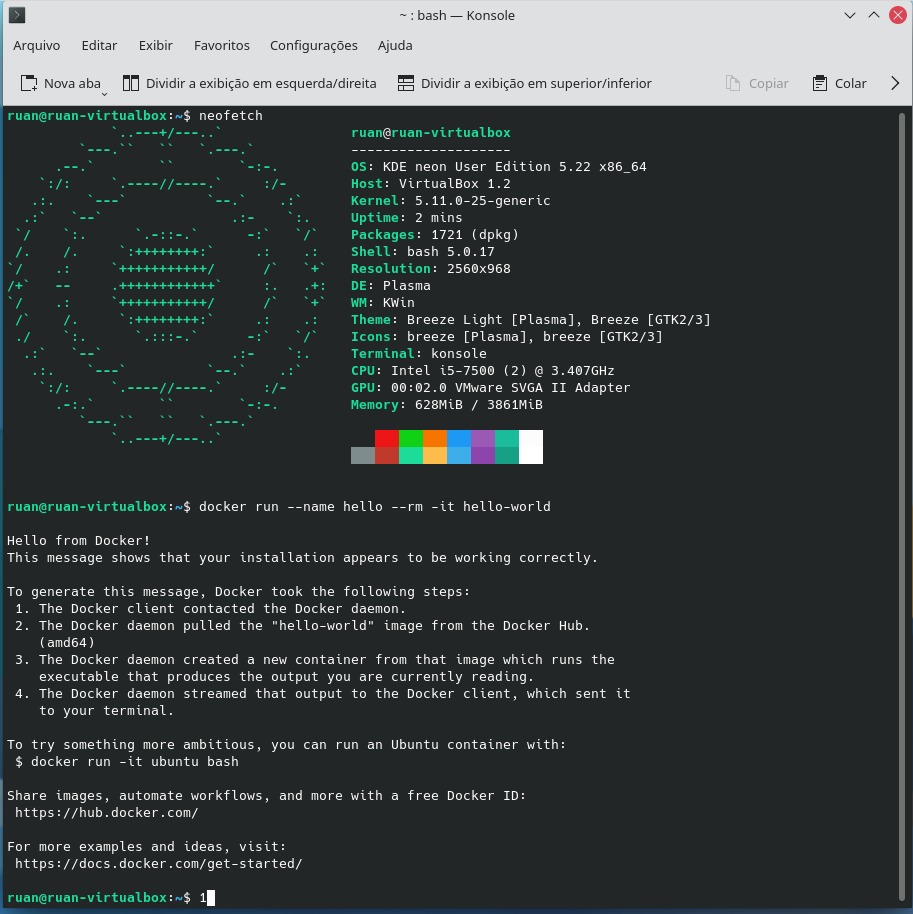Click the typed 'neofetch' command text
This screenshot has height=914, width=913.
231,115
